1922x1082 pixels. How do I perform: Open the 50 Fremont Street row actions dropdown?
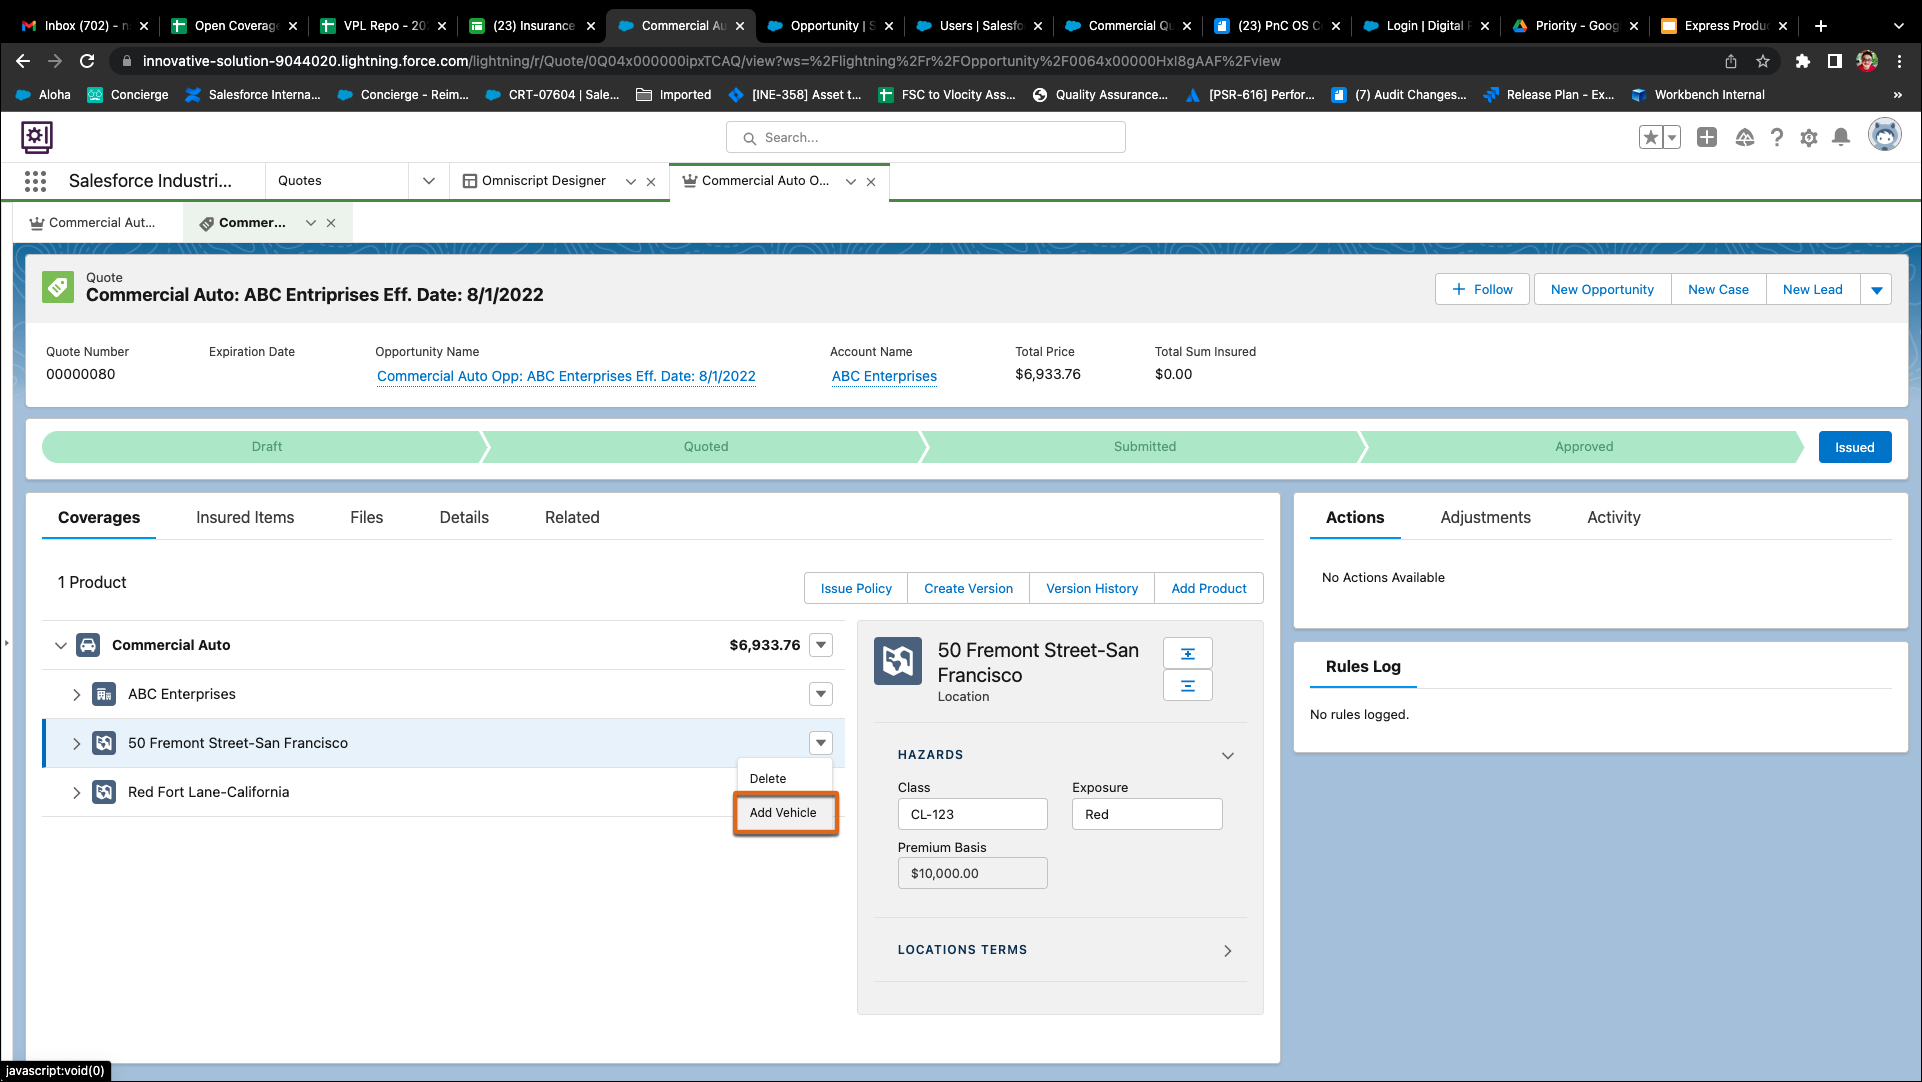(x=821, y=743)
